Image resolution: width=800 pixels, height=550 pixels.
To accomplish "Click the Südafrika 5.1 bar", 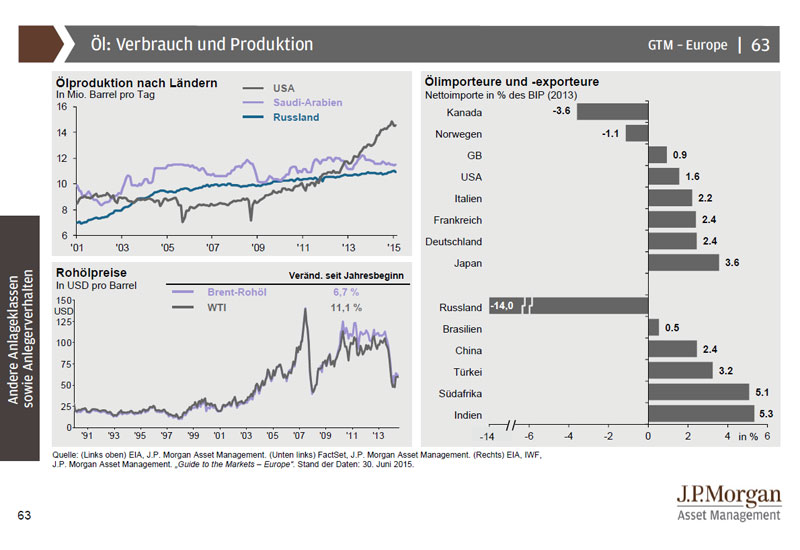I will [699, 392].
